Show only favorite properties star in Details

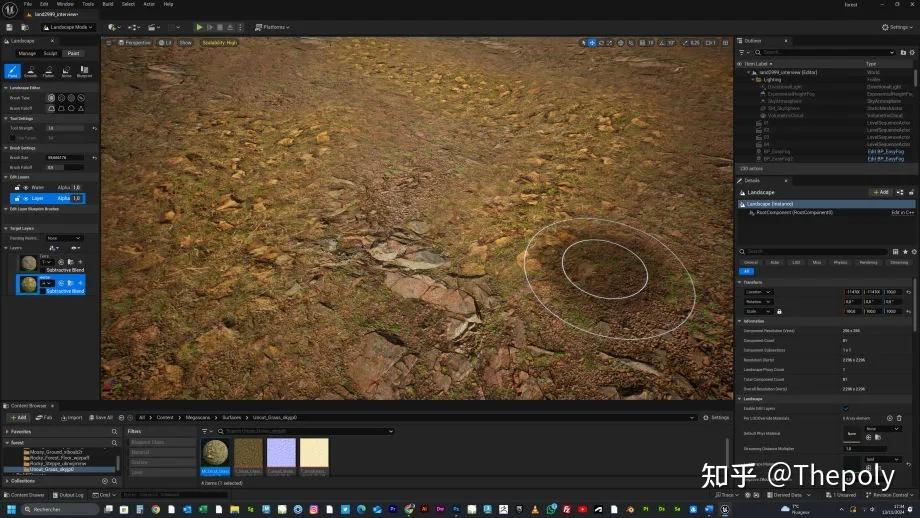(x=905, y=252)
